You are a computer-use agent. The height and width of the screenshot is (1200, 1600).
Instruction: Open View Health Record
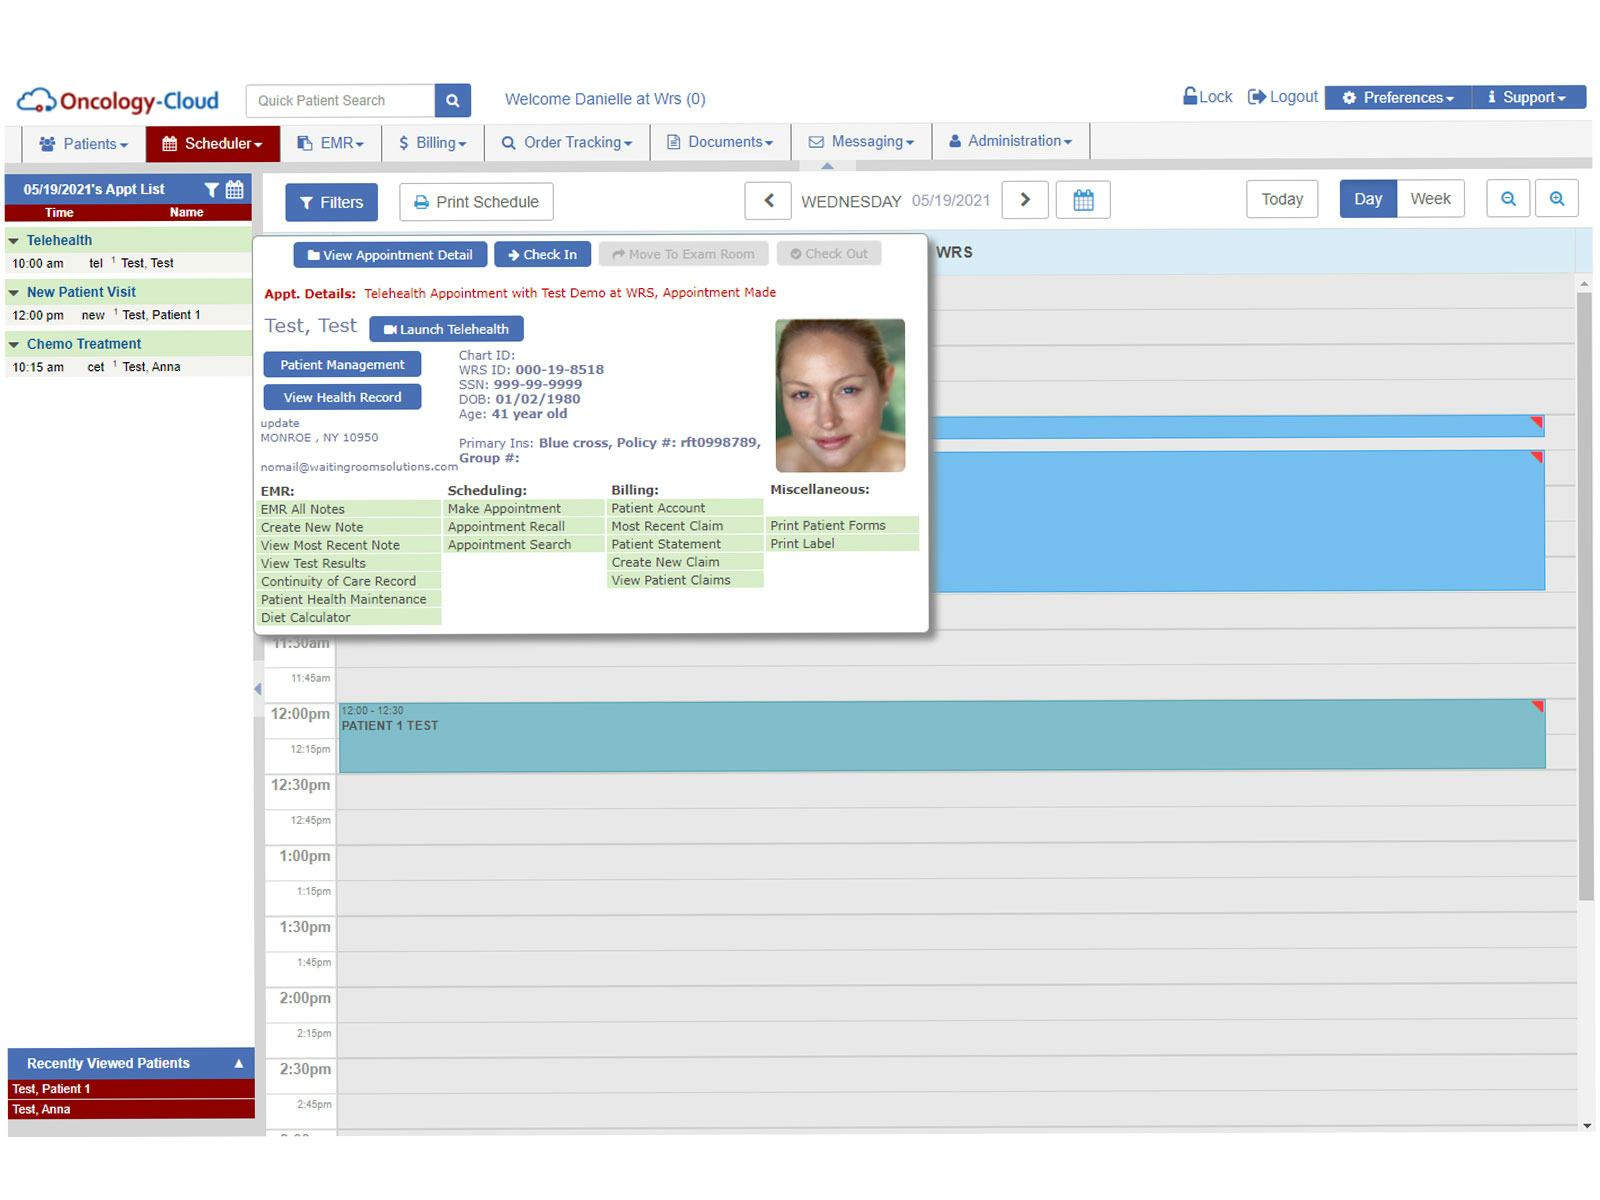click(x=342, y=397)
